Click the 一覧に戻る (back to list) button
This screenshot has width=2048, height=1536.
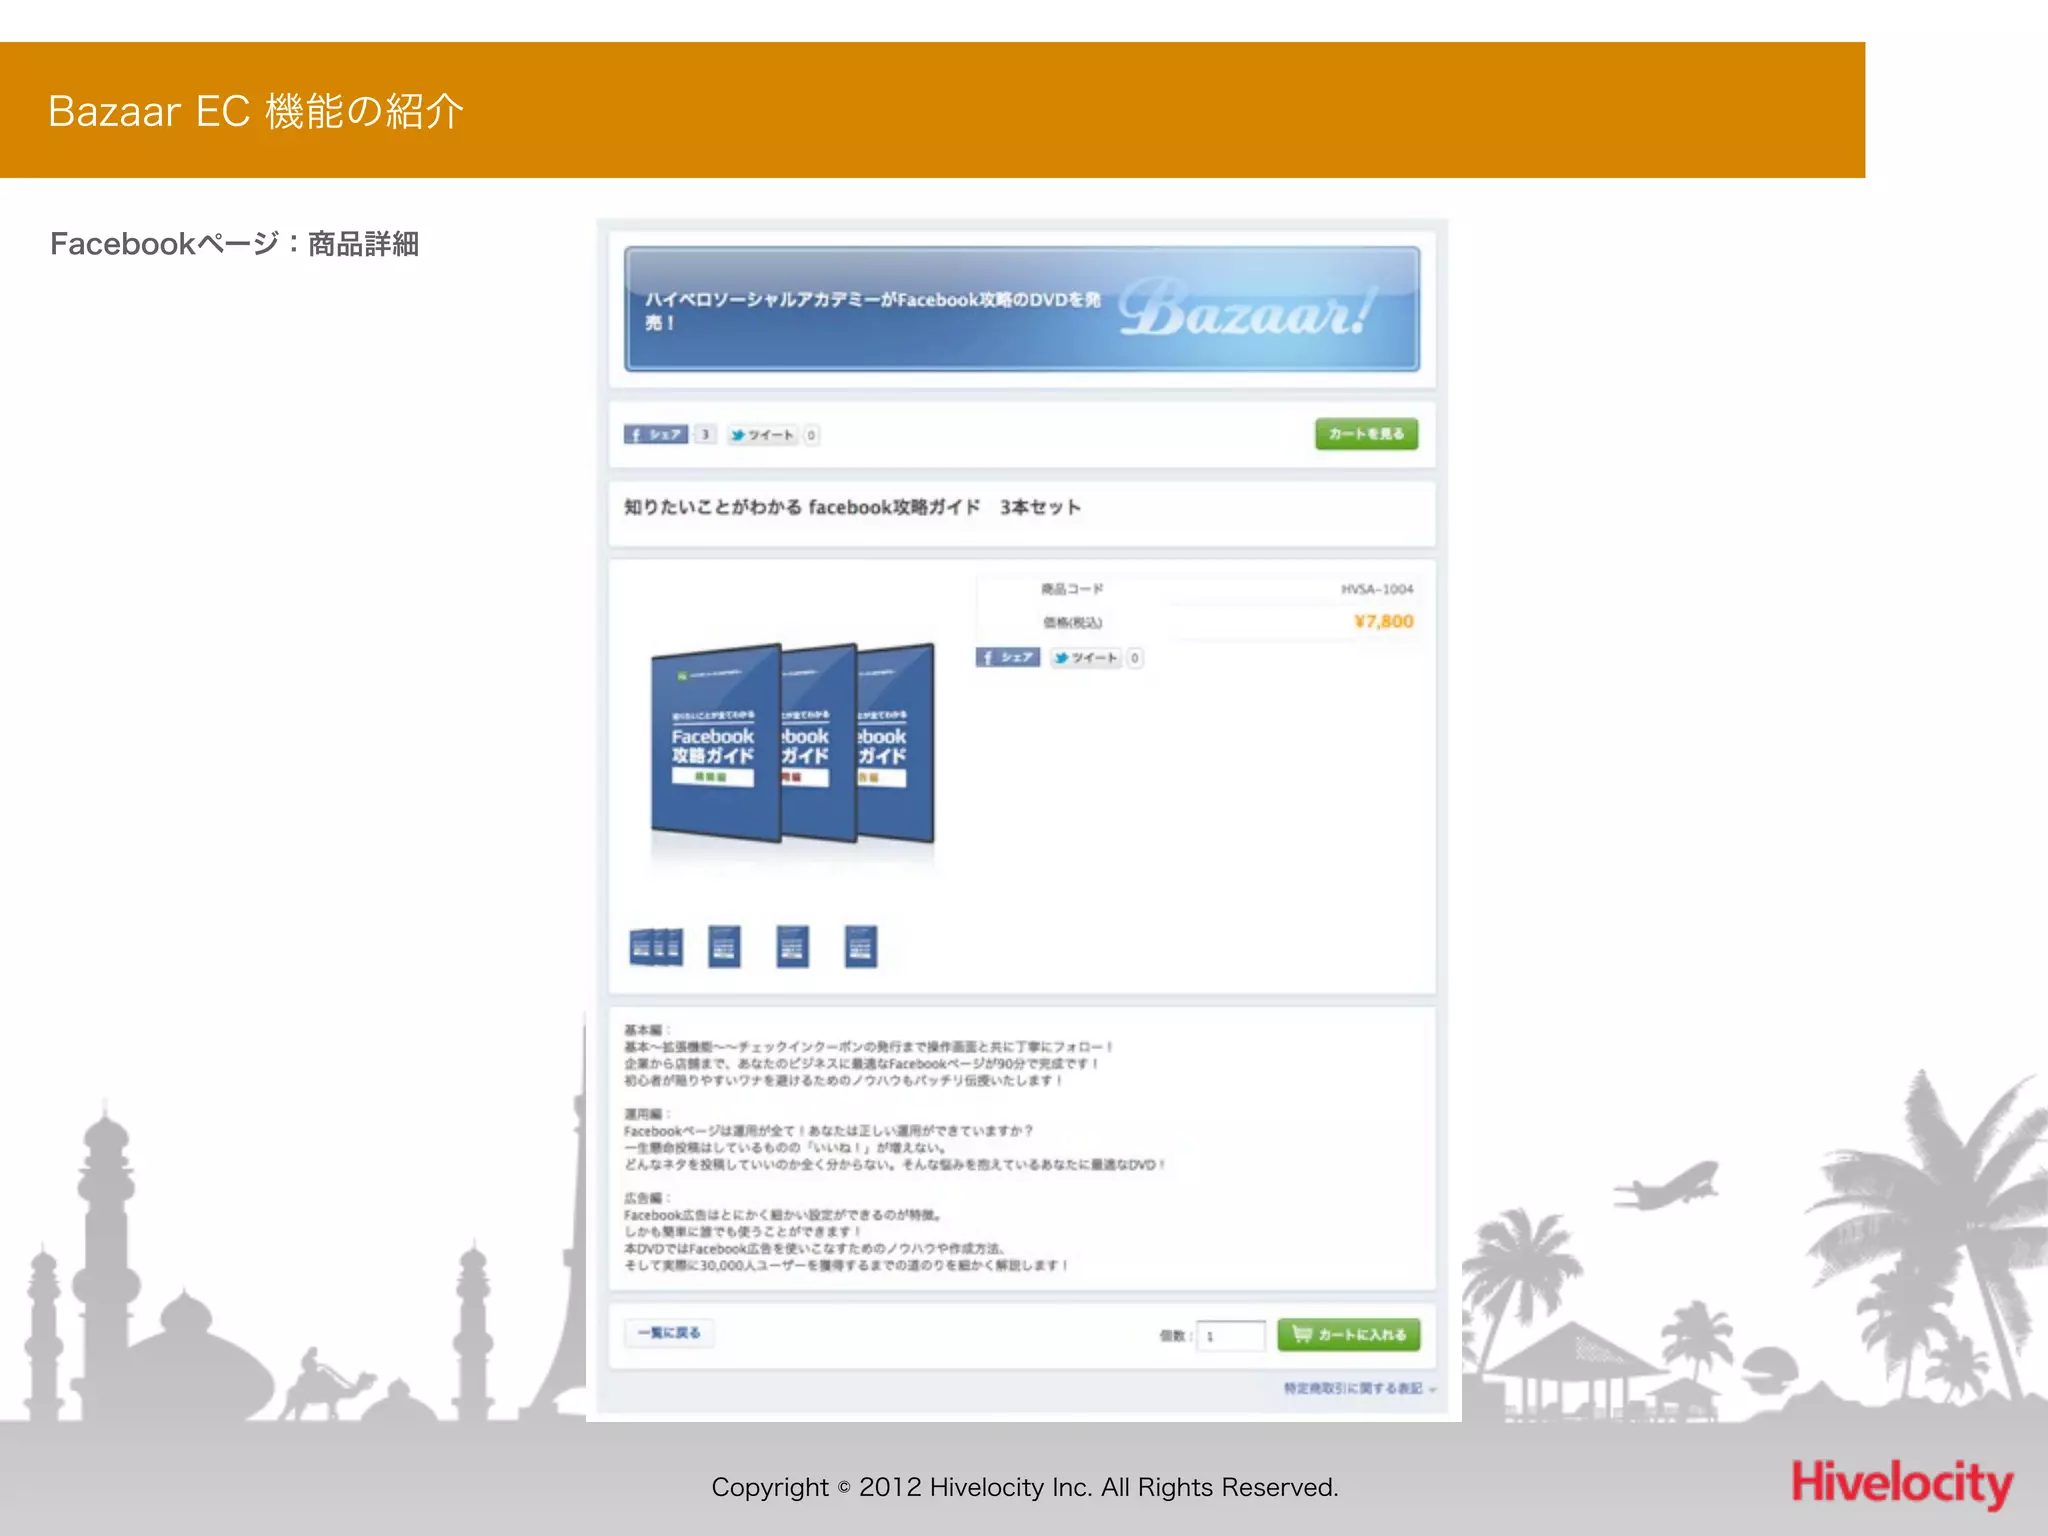pos(669,1333)
